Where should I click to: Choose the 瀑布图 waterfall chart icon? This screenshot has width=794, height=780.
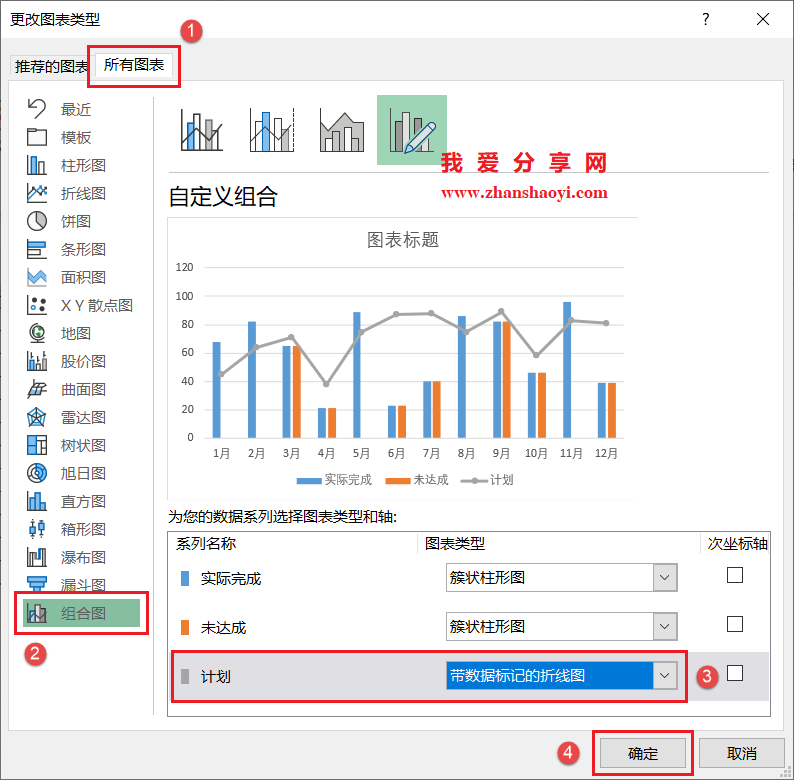coord(36,557)
